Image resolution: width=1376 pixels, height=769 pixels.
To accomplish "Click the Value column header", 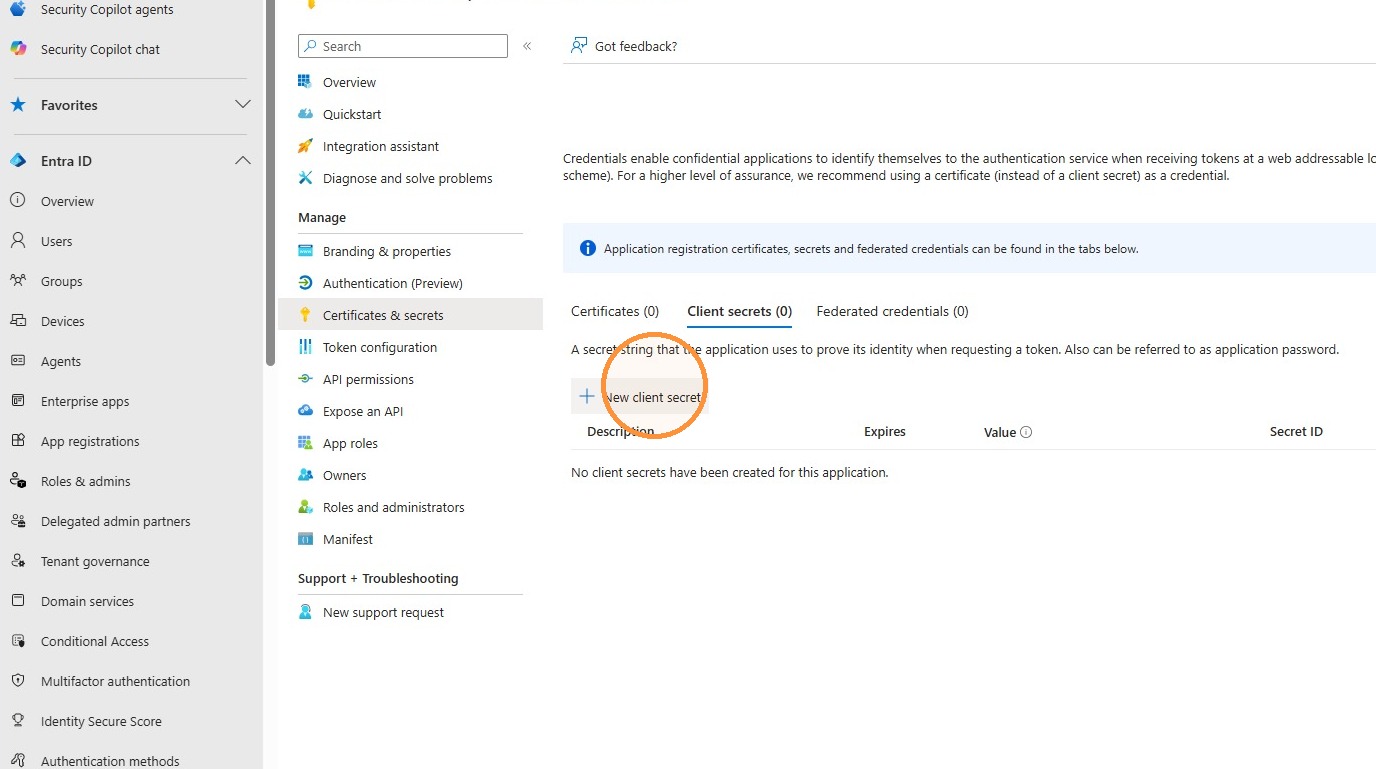I will [999, 432].
